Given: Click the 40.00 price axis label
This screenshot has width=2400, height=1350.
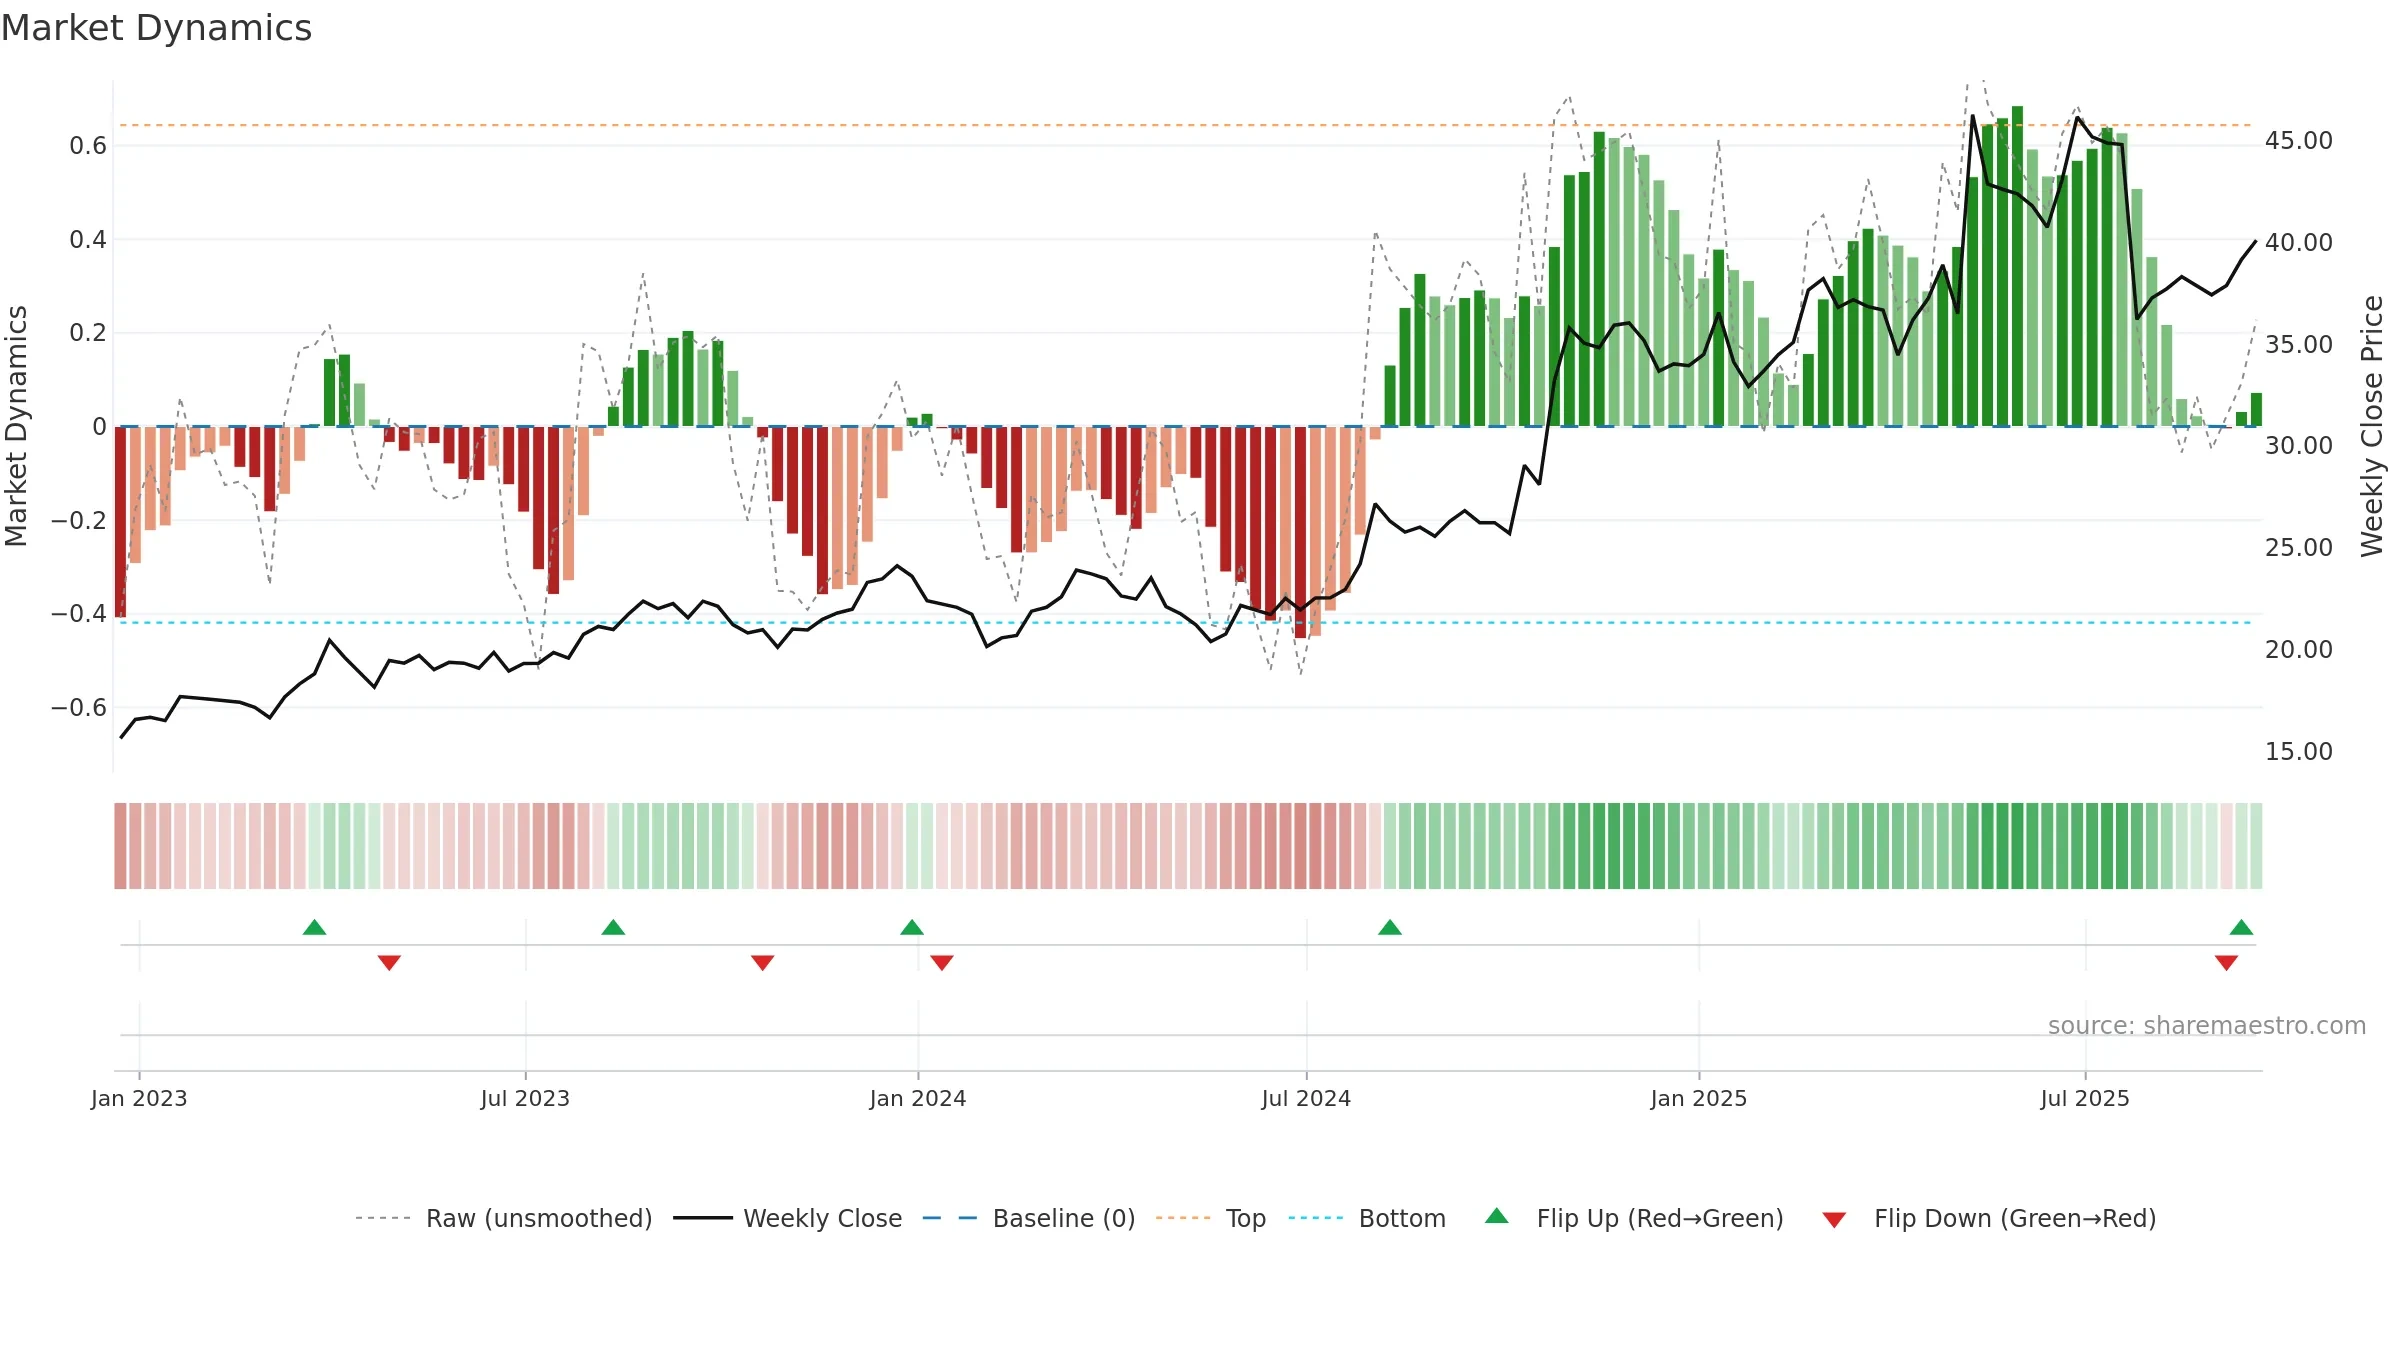Looking at the screenshot, I should [2299, 243].
